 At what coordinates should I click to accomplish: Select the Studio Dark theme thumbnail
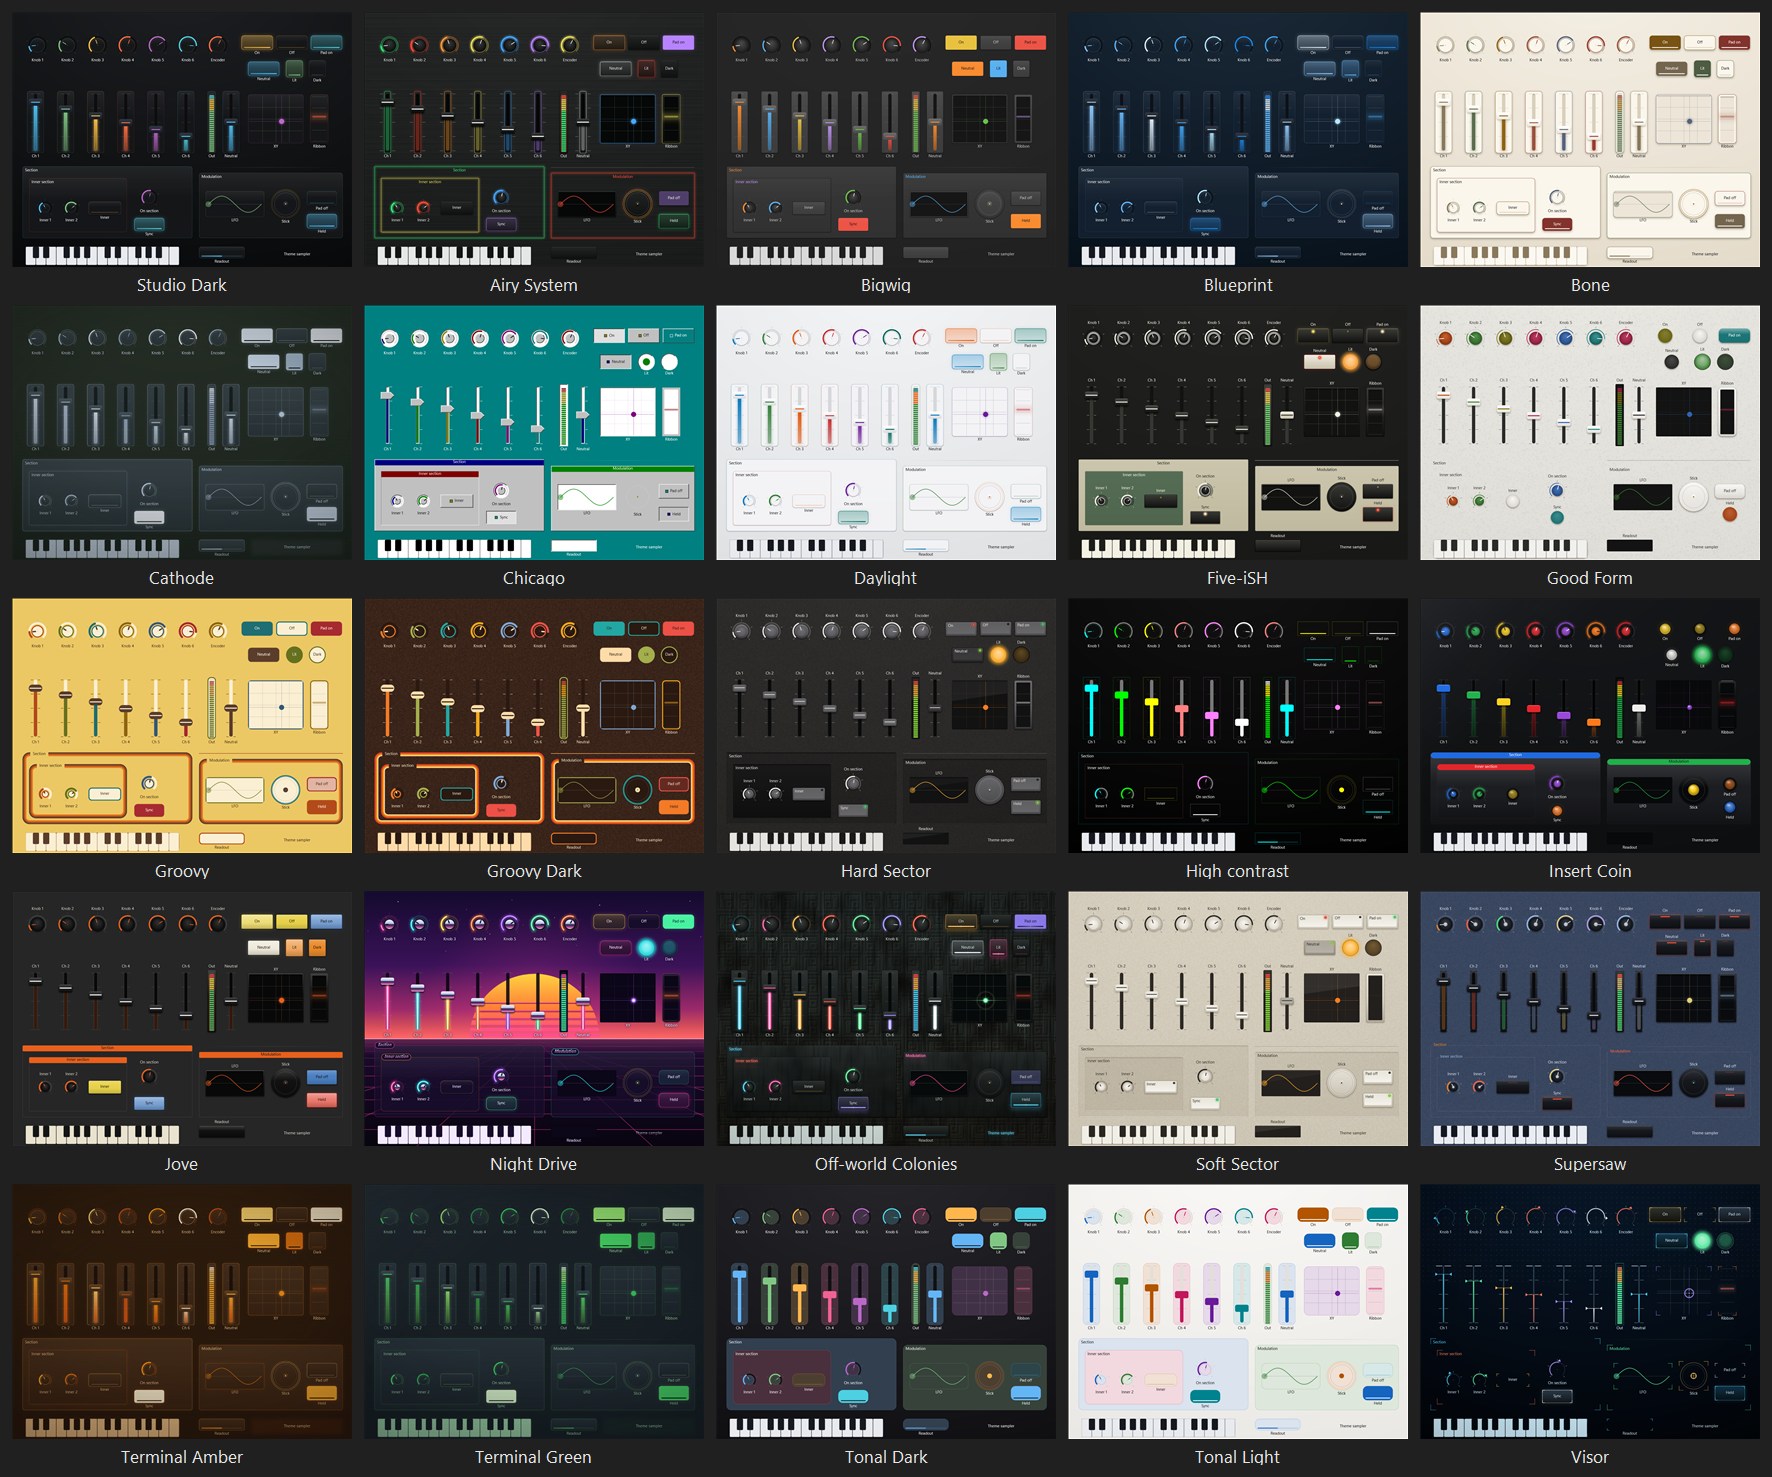[182, 140]
